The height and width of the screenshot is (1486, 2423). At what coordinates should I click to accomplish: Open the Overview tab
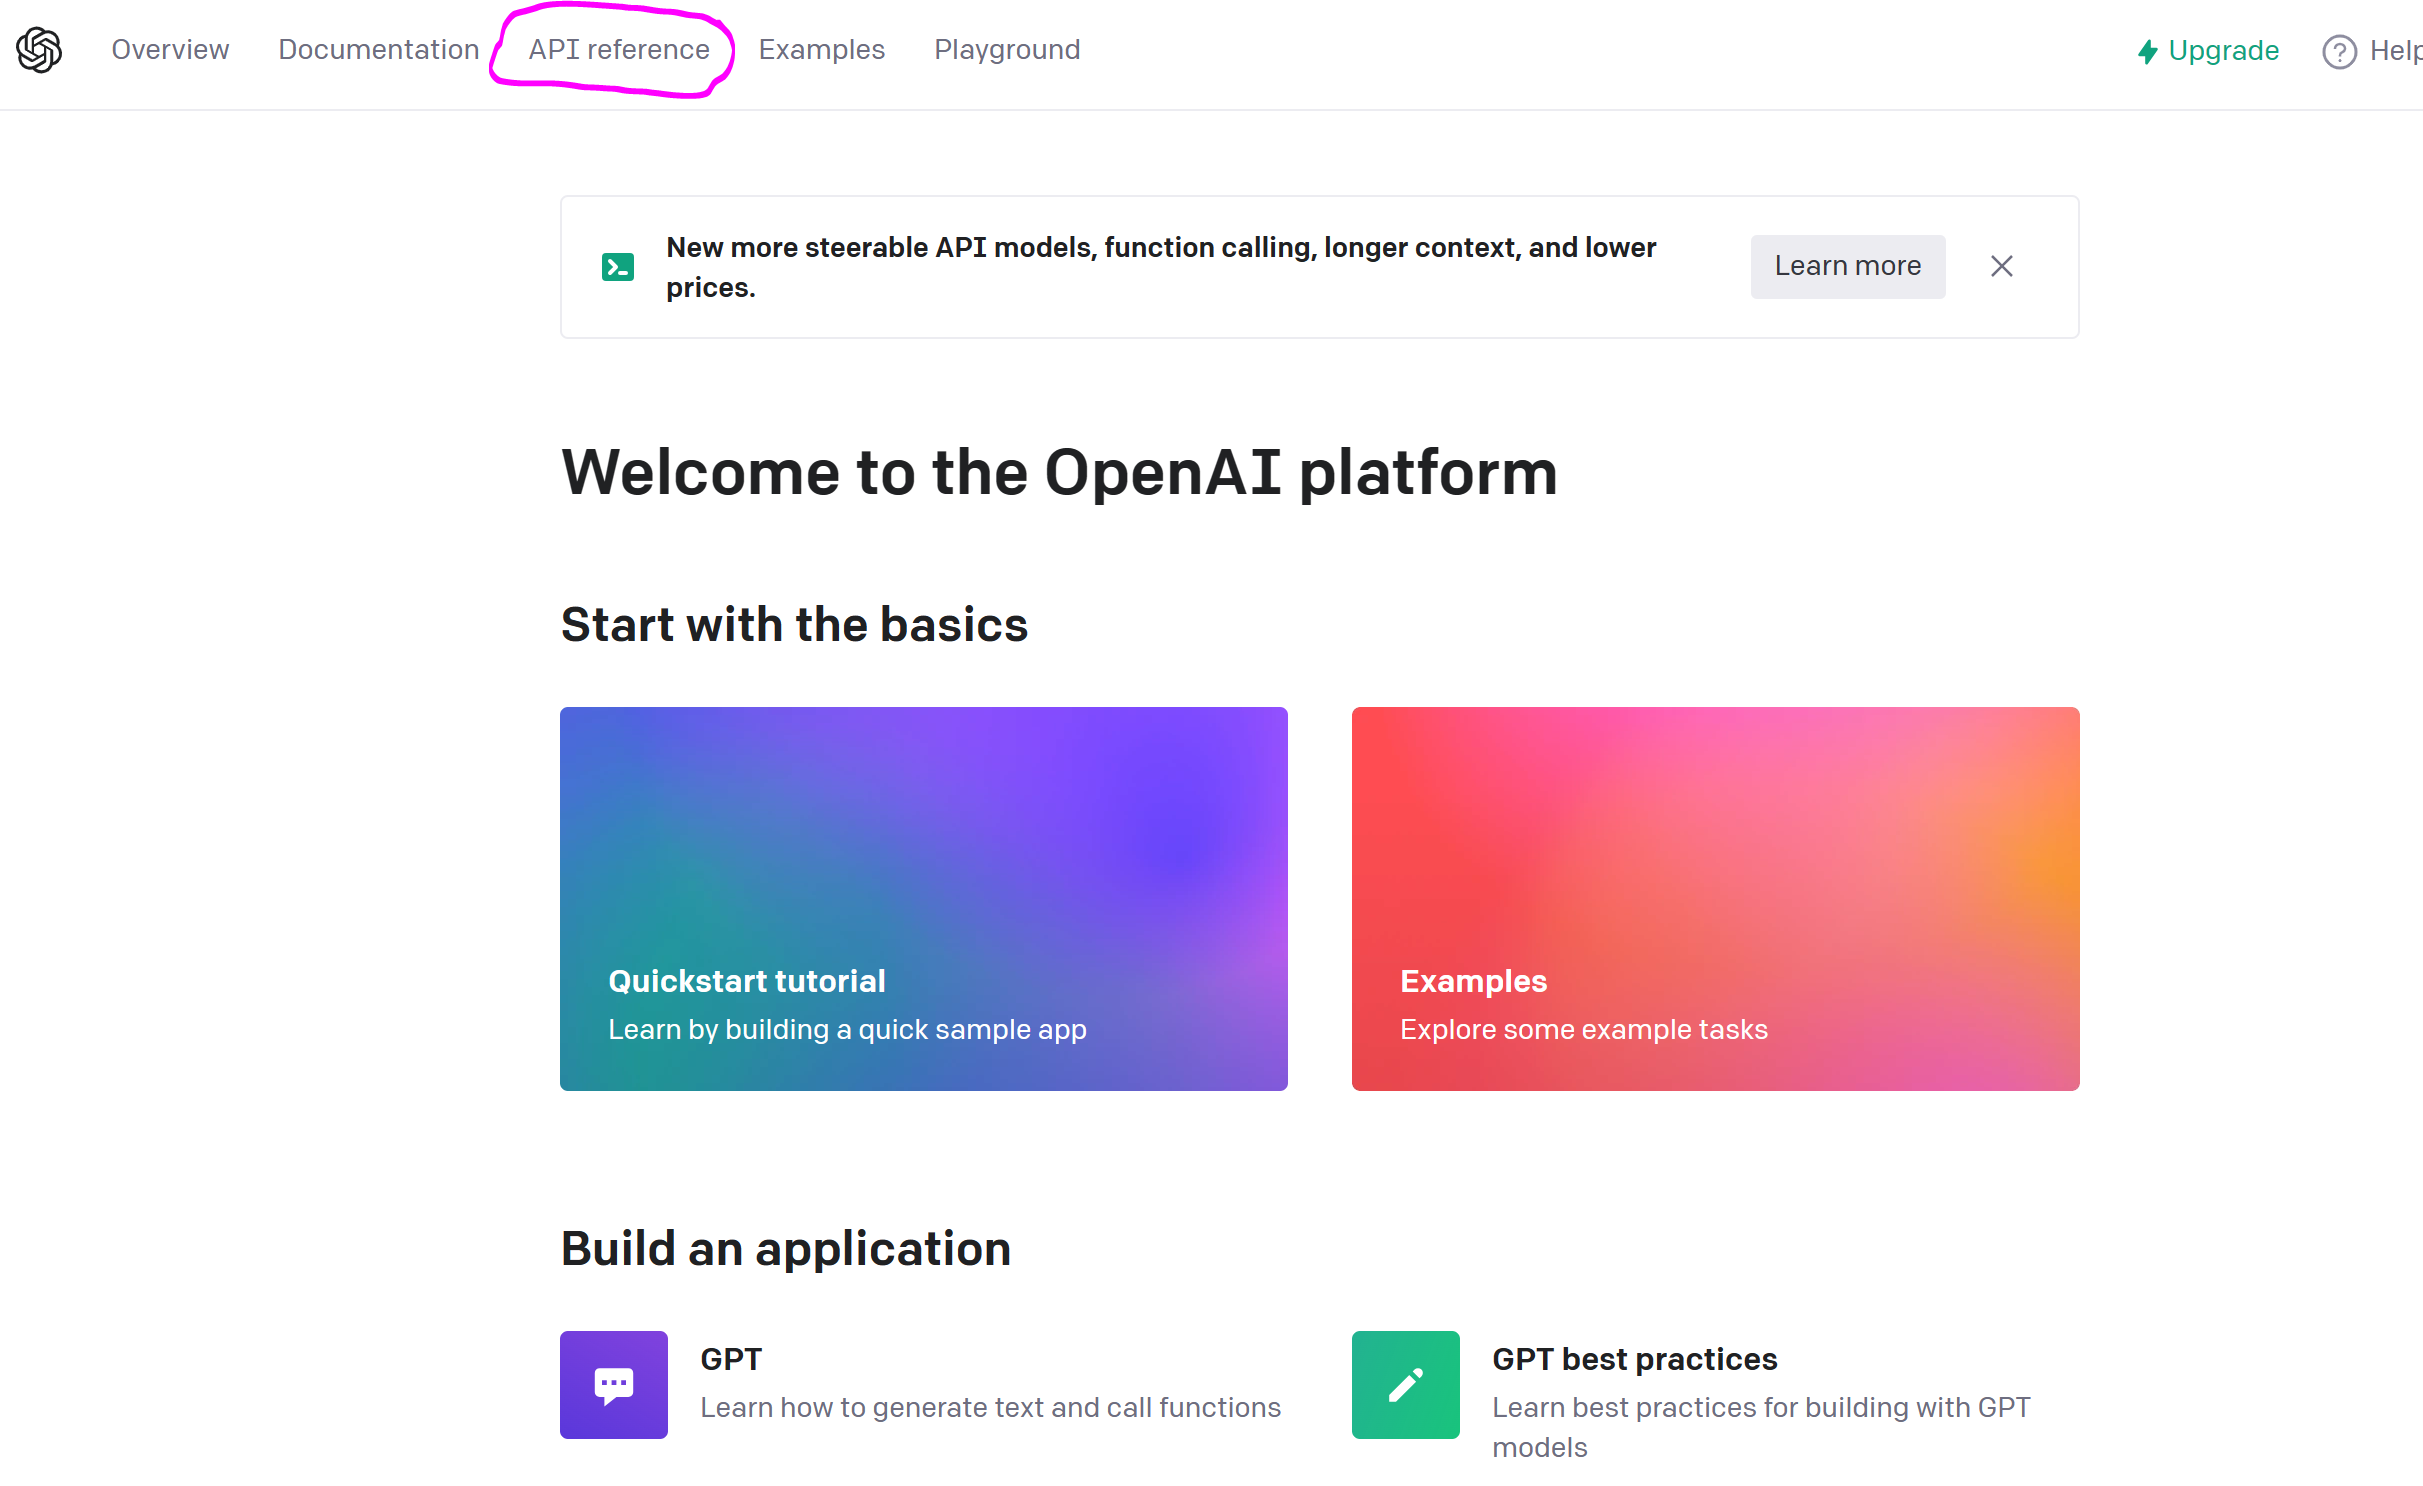click(170, 50)
